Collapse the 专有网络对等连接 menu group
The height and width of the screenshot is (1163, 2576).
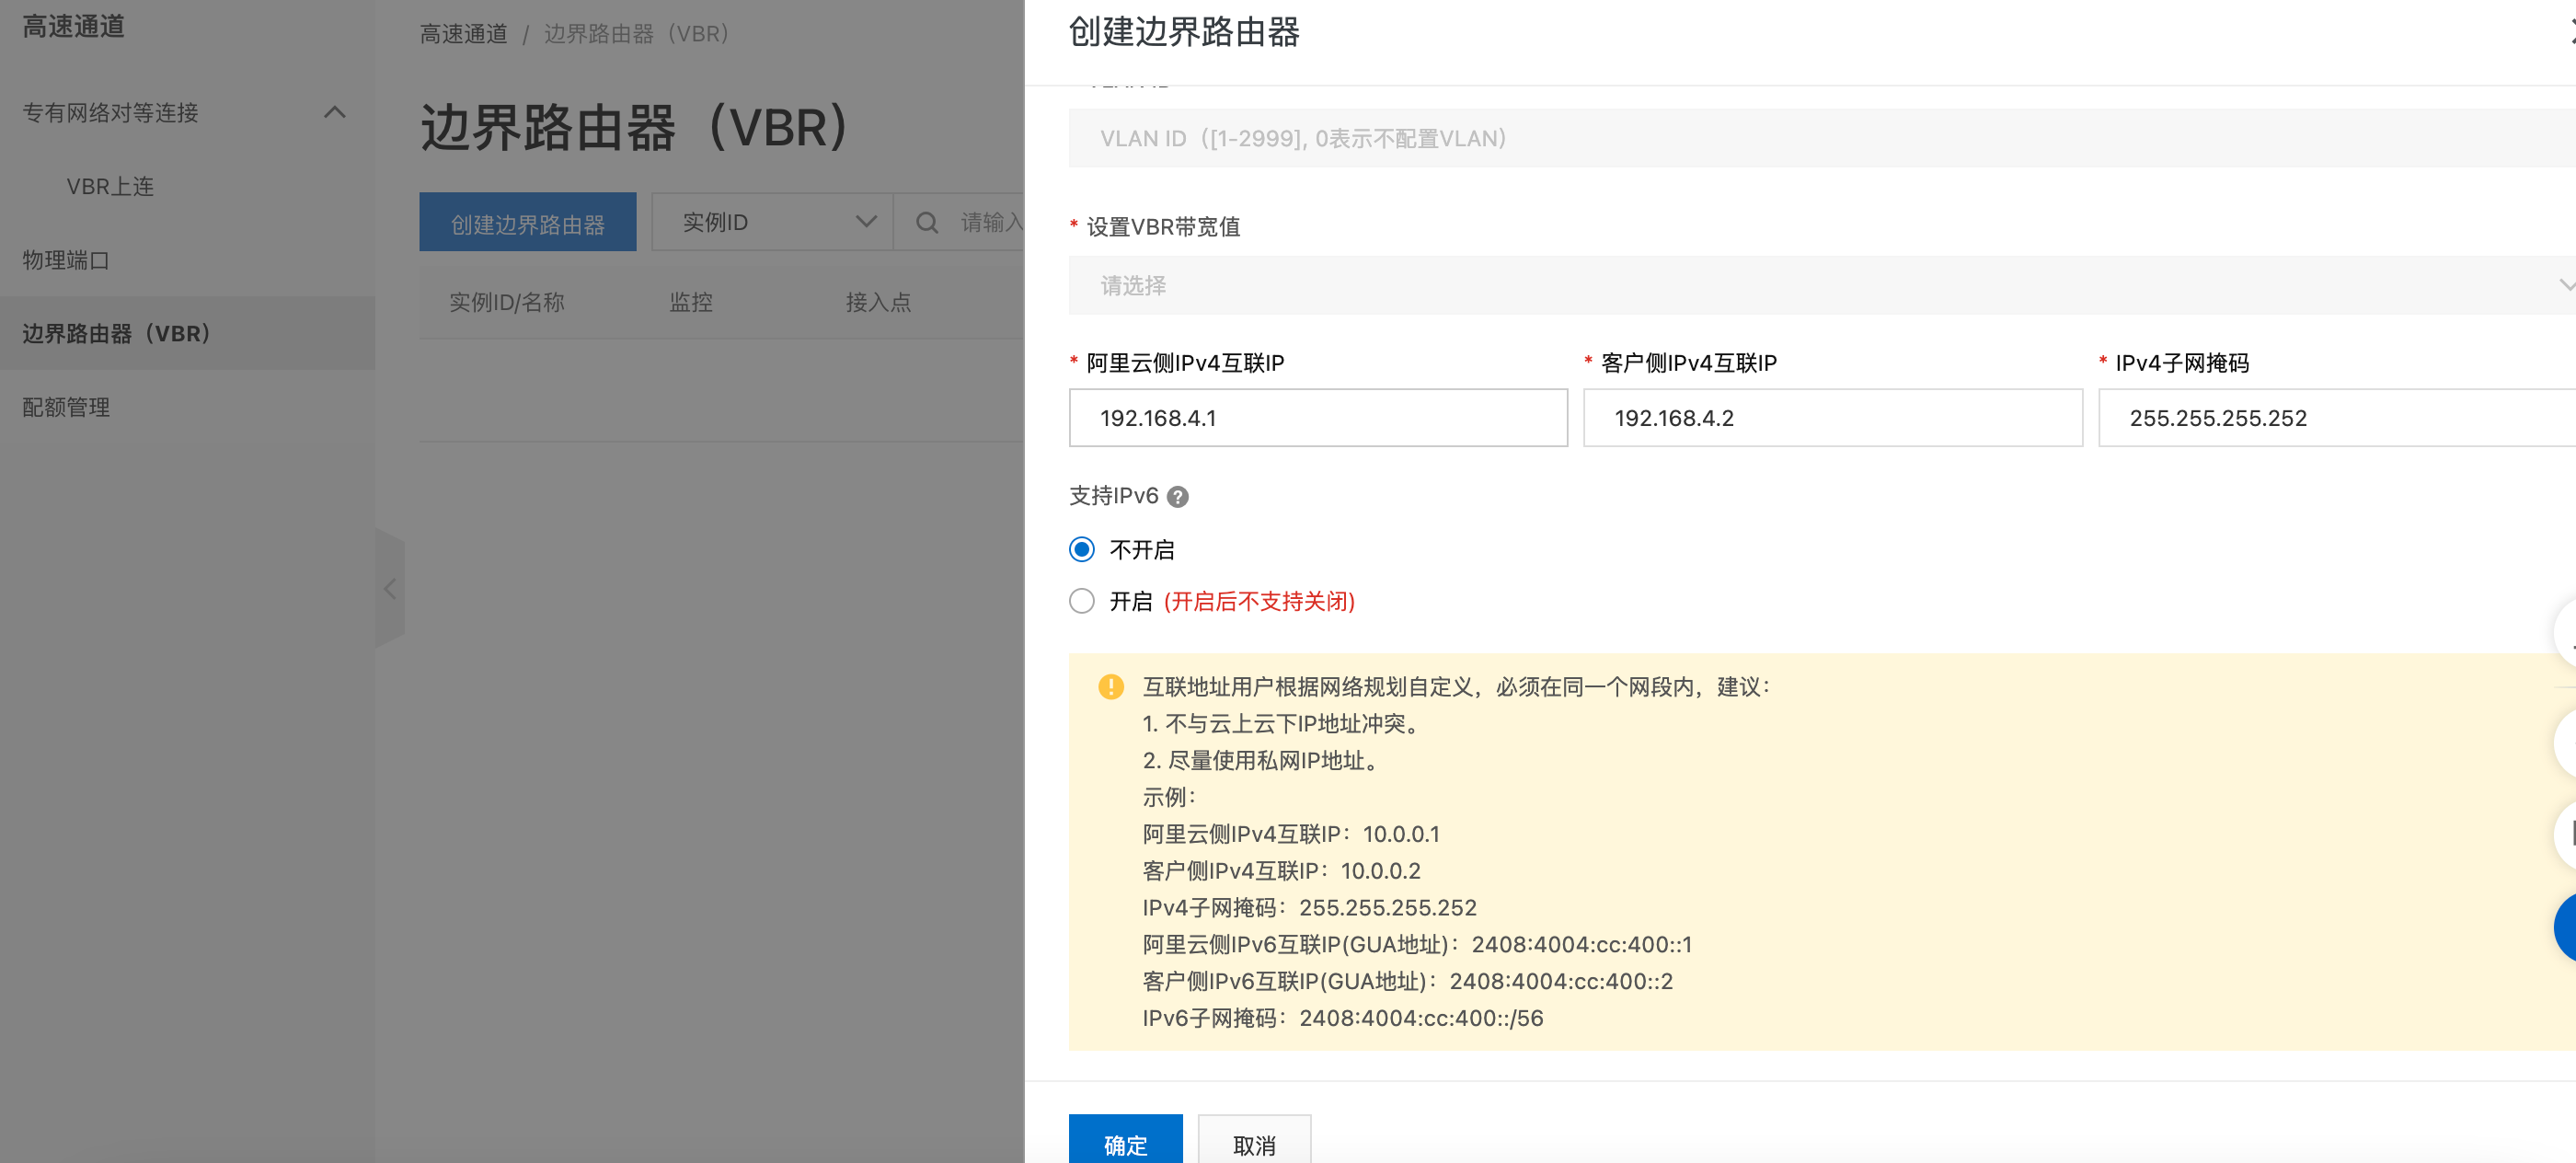335,112
